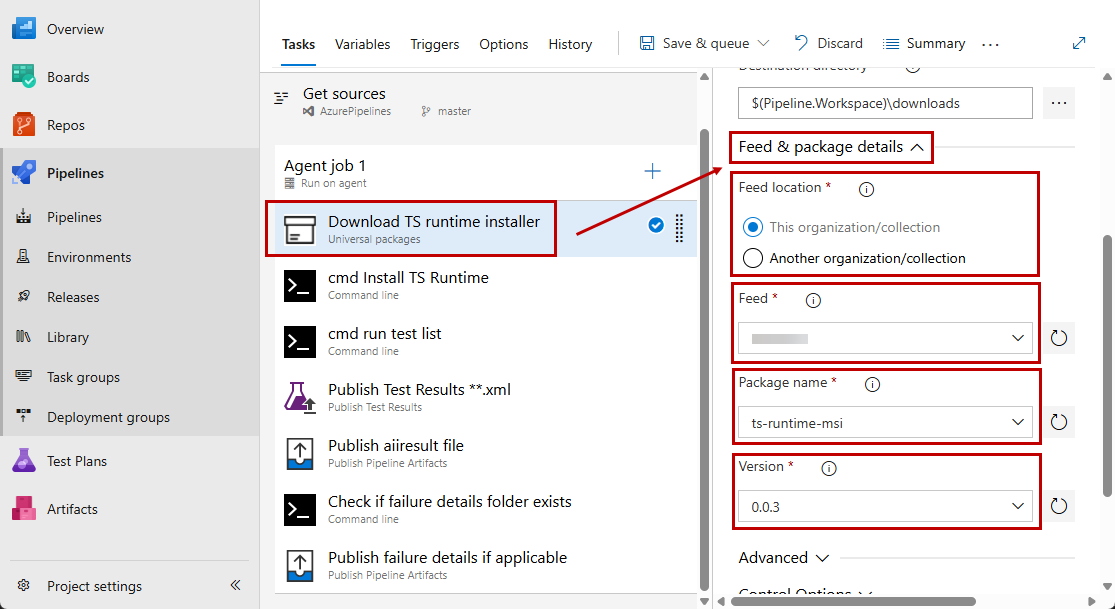Select Publish failure details if applicable task
This screenshot has width=1115, height=609.
[486, 565]
